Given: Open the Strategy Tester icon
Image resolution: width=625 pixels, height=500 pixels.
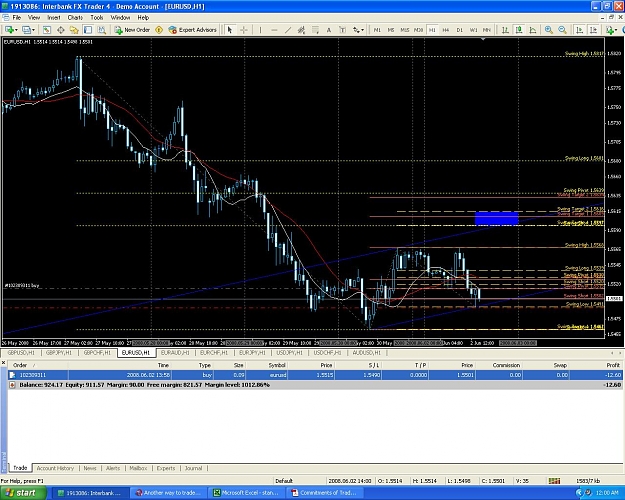Looking at the screenshot, I should coord(102,30).
